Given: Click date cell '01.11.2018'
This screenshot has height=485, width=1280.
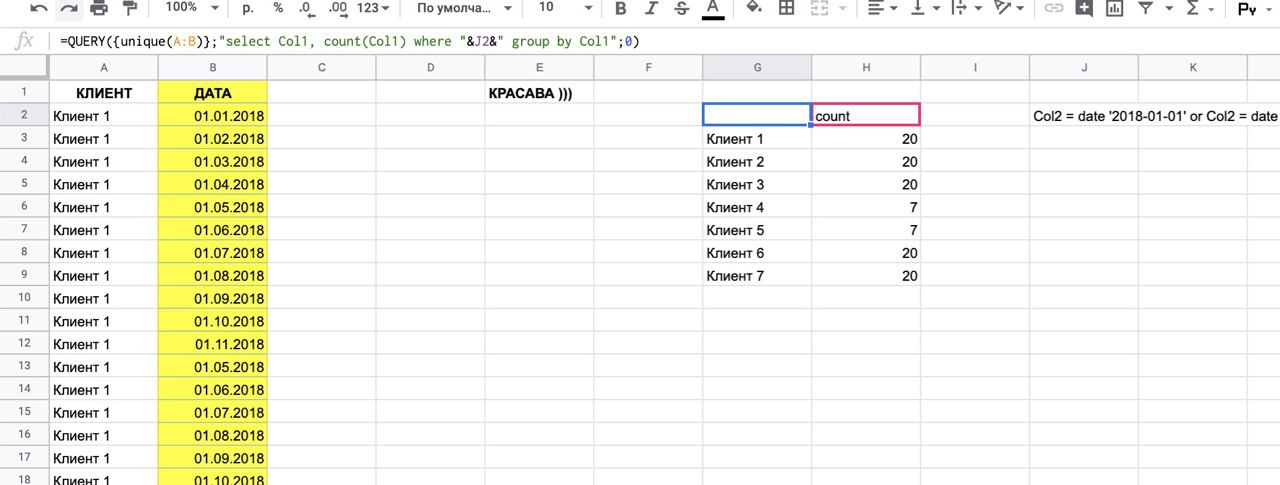Looking at the screenshot, I should pos(213,344).
